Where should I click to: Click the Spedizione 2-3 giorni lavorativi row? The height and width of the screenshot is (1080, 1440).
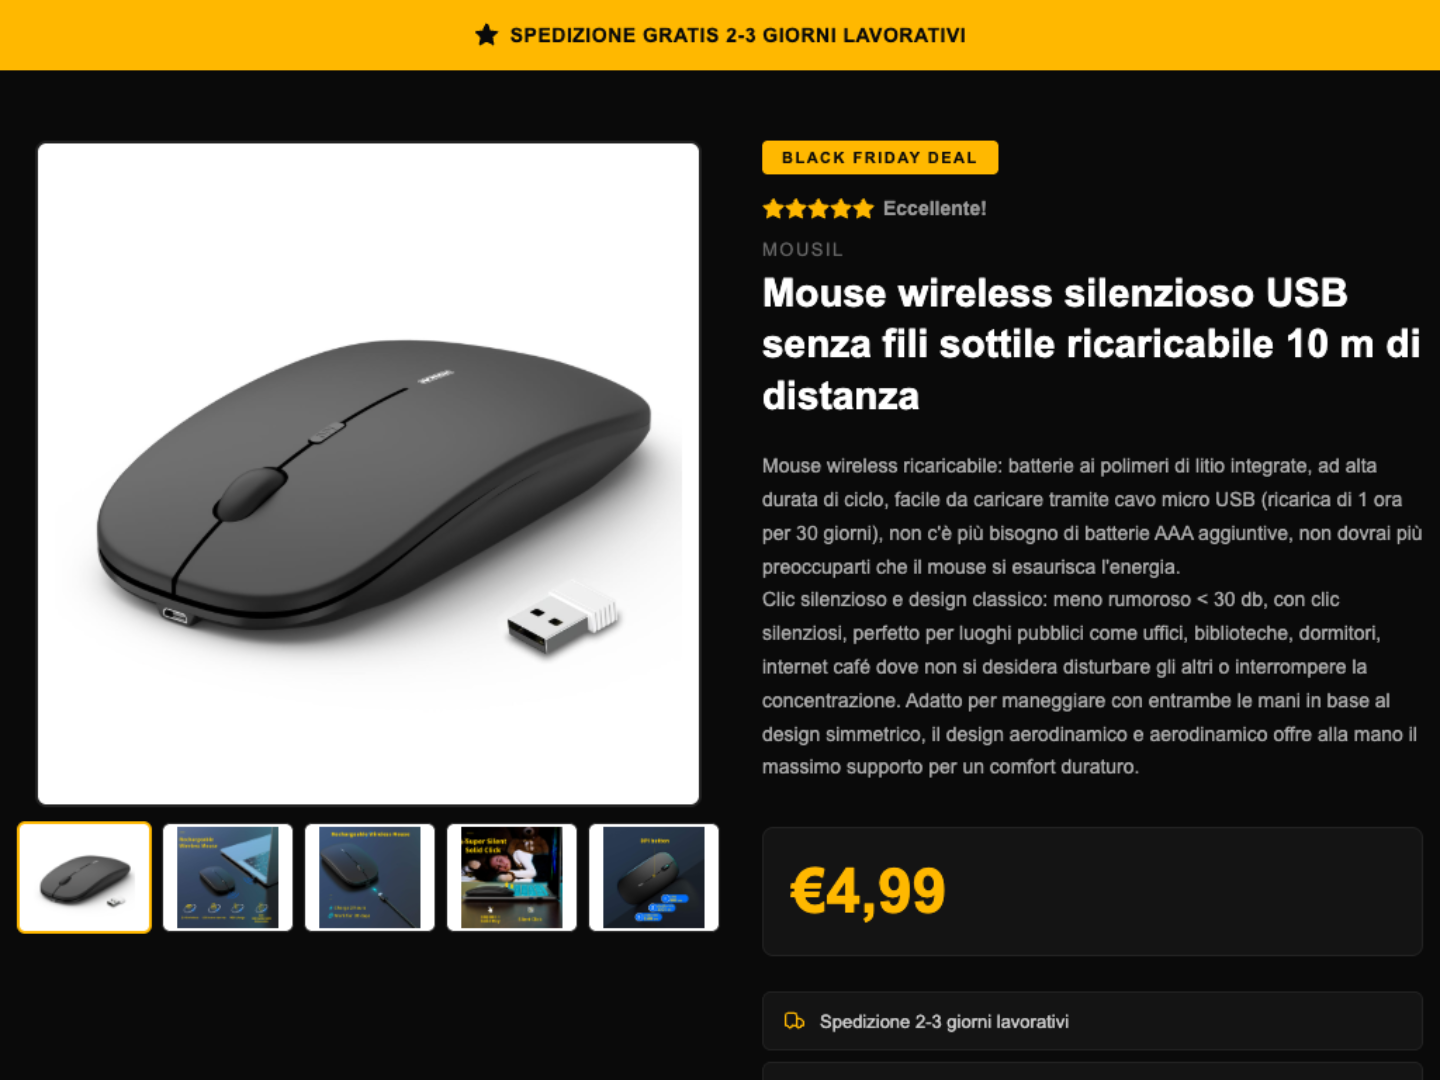1092,1021
